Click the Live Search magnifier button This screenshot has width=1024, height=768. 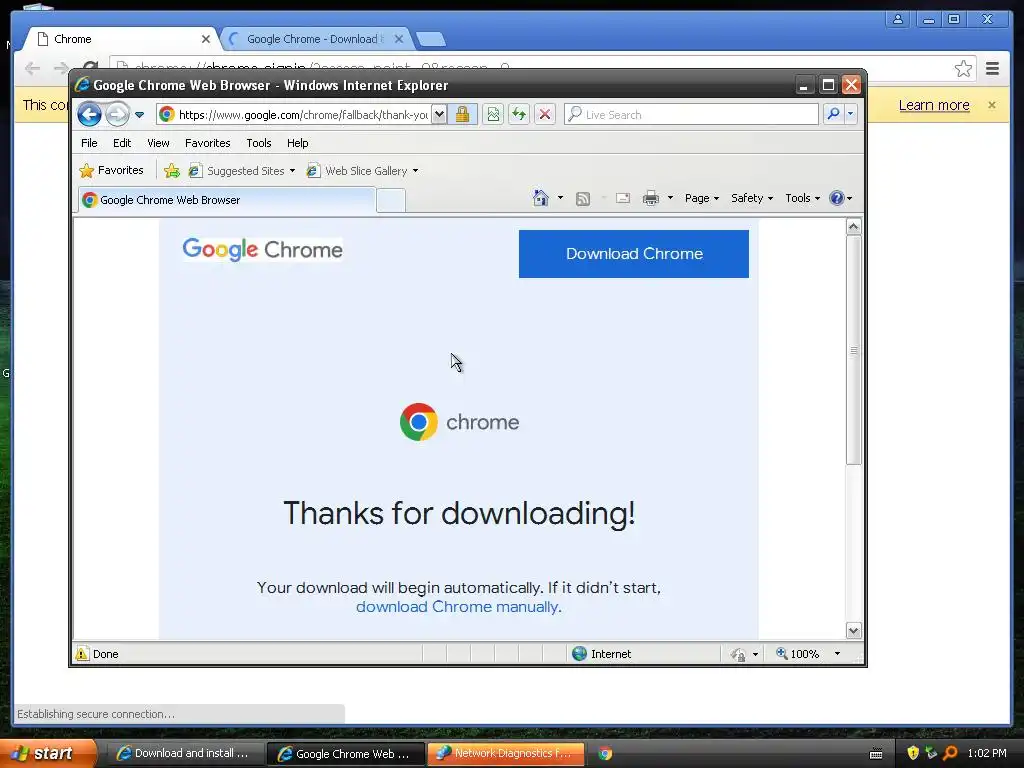[x=833, y=114]
